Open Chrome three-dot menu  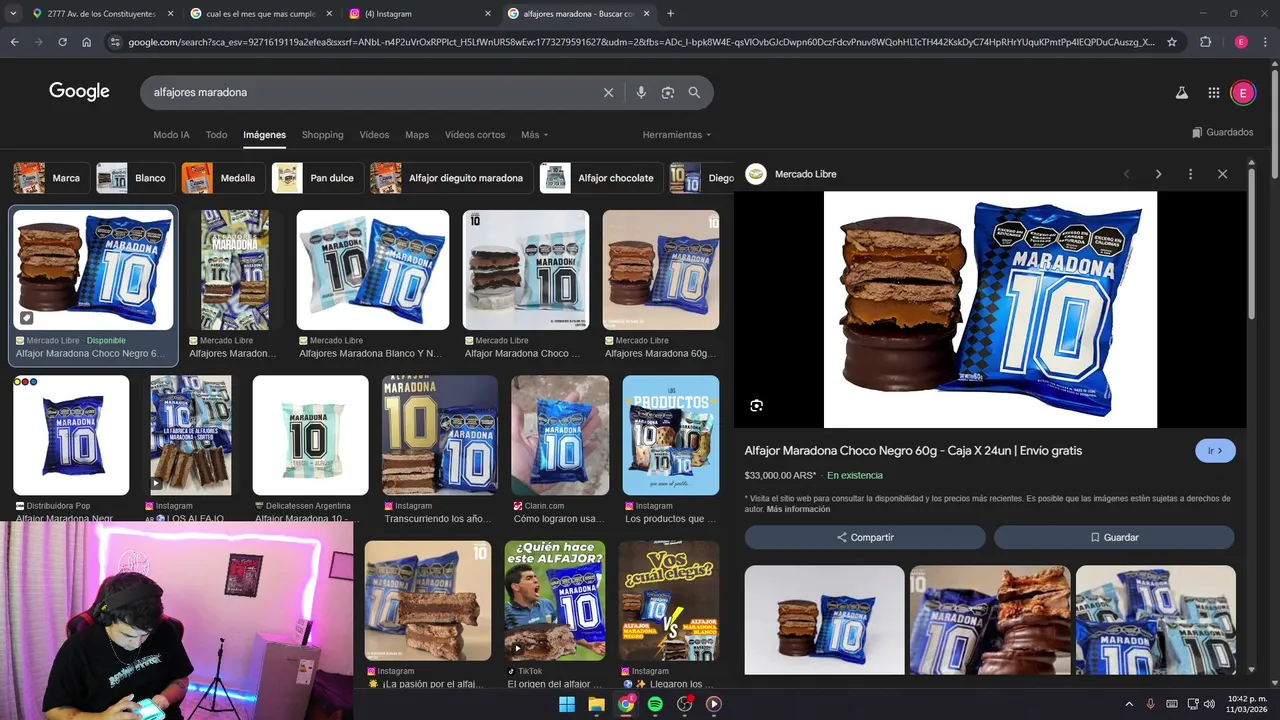point(1266,42)
